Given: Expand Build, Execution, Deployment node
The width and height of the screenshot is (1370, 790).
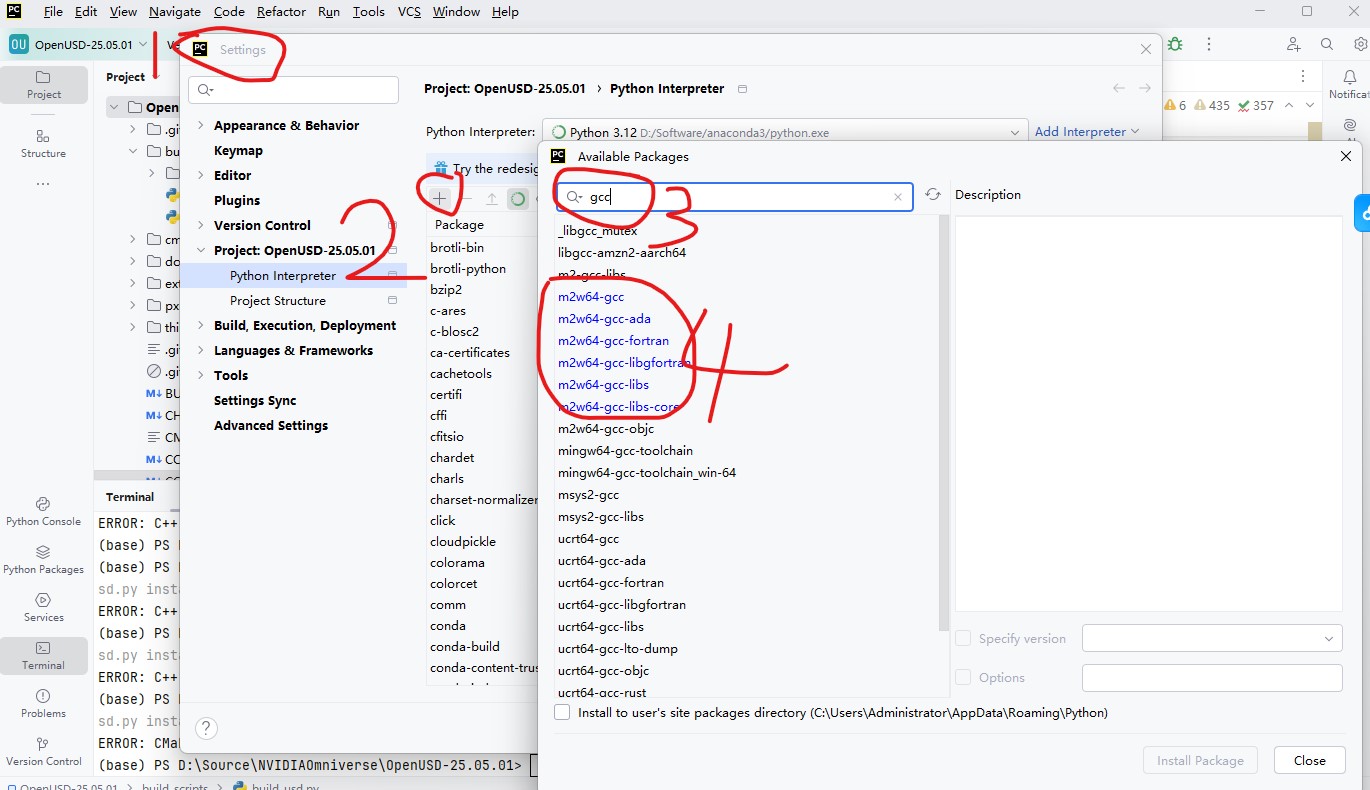Looking at the screenshot, I should click(200, 325).
